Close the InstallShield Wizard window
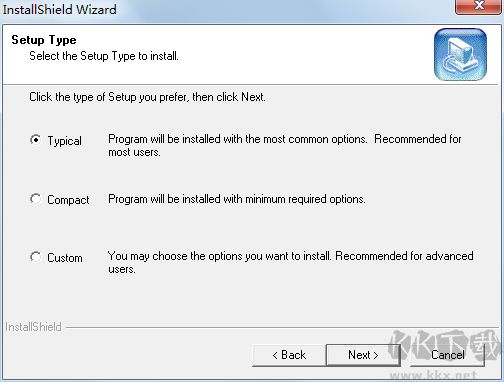The image size is (504, 382). pos(479,6)
